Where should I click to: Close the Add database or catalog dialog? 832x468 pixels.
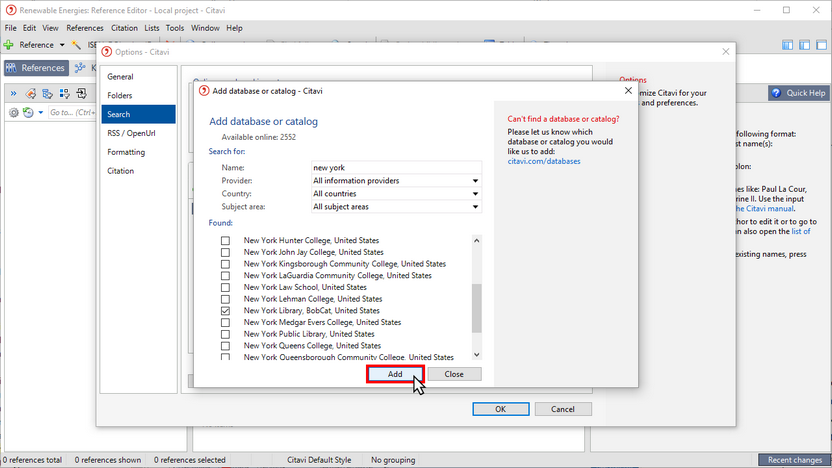[x=628, y=91]
